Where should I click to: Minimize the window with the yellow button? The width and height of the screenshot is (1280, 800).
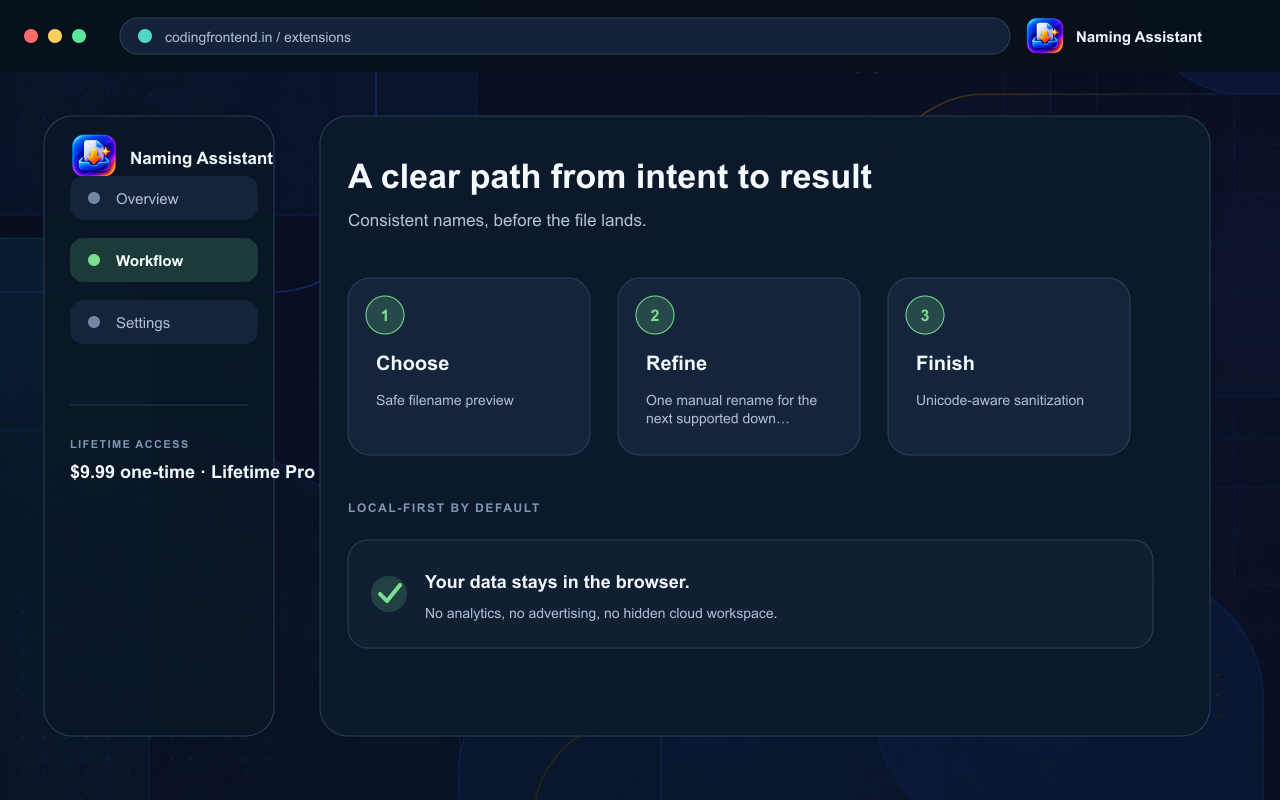(55, 36)
